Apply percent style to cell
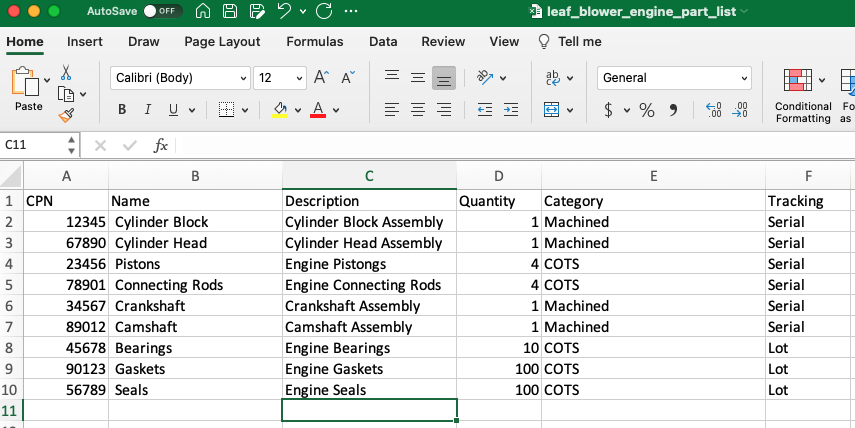855x428 pixels. point(646,110)
